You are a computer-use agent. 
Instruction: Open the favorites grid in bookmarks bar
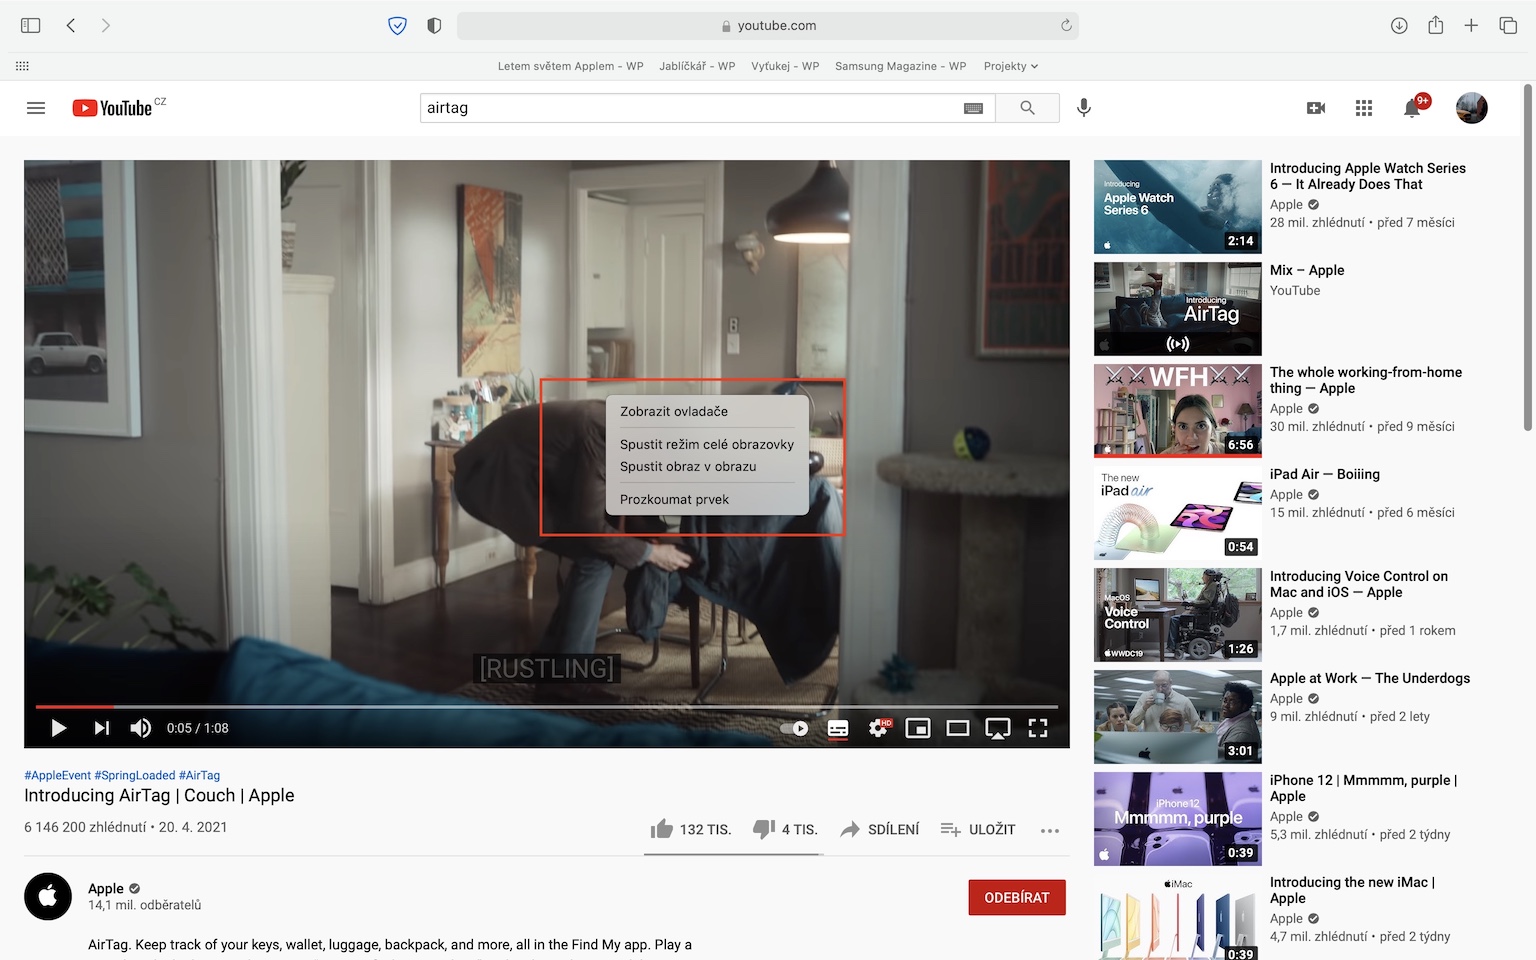22,66
